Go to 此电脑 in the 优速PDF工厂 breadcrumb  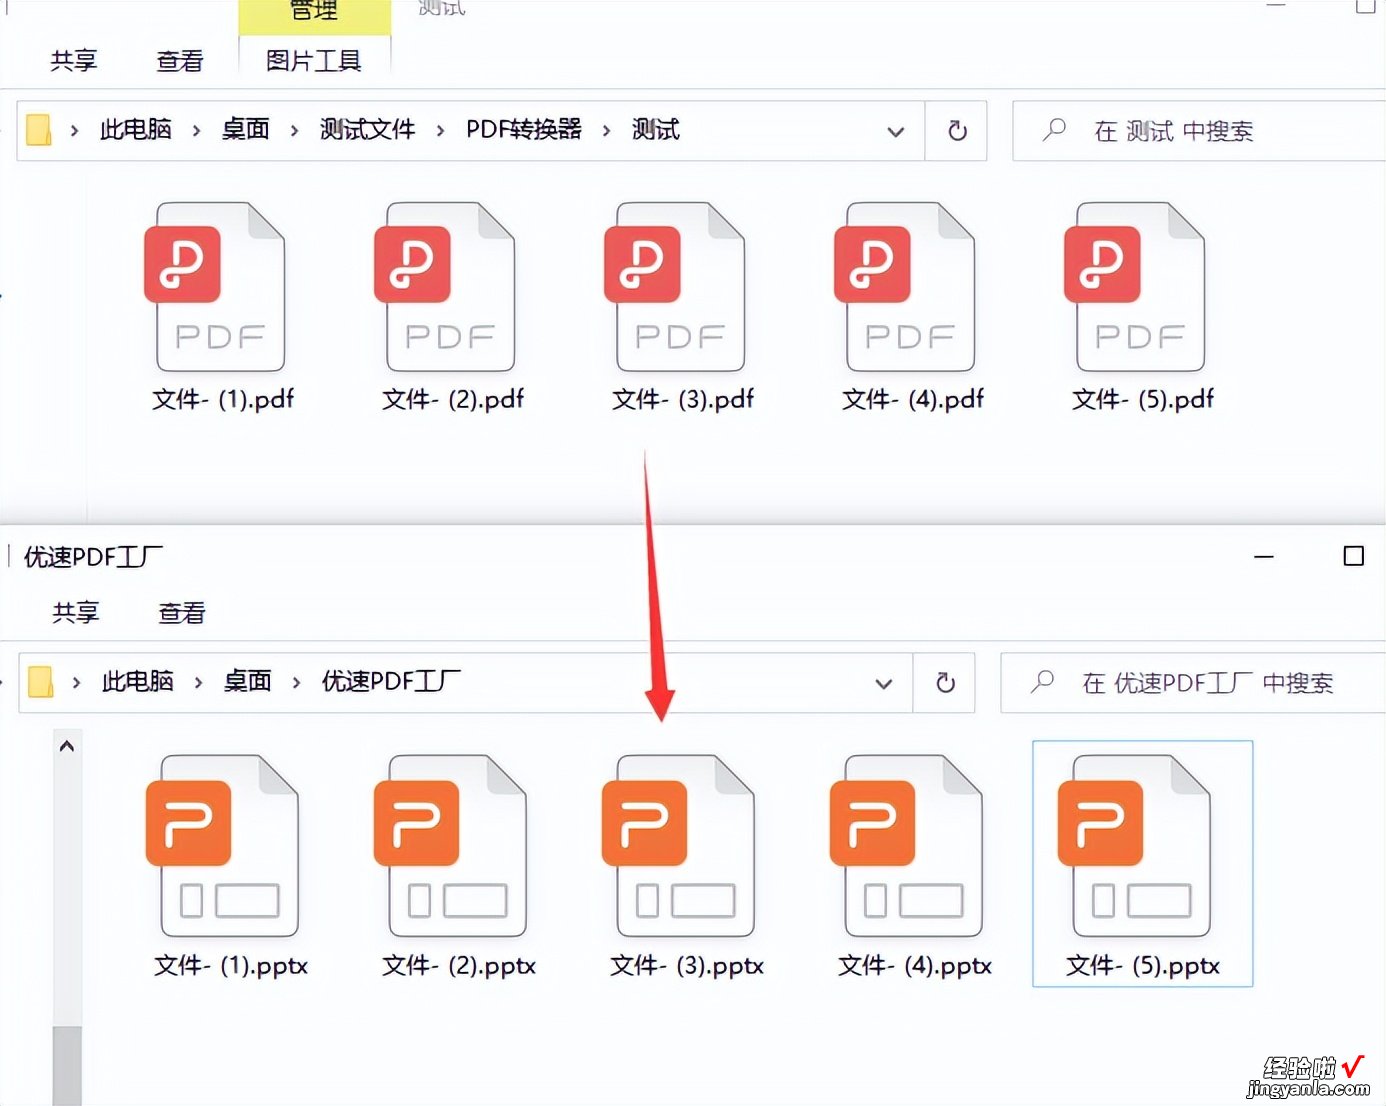(x=138, y=682)
